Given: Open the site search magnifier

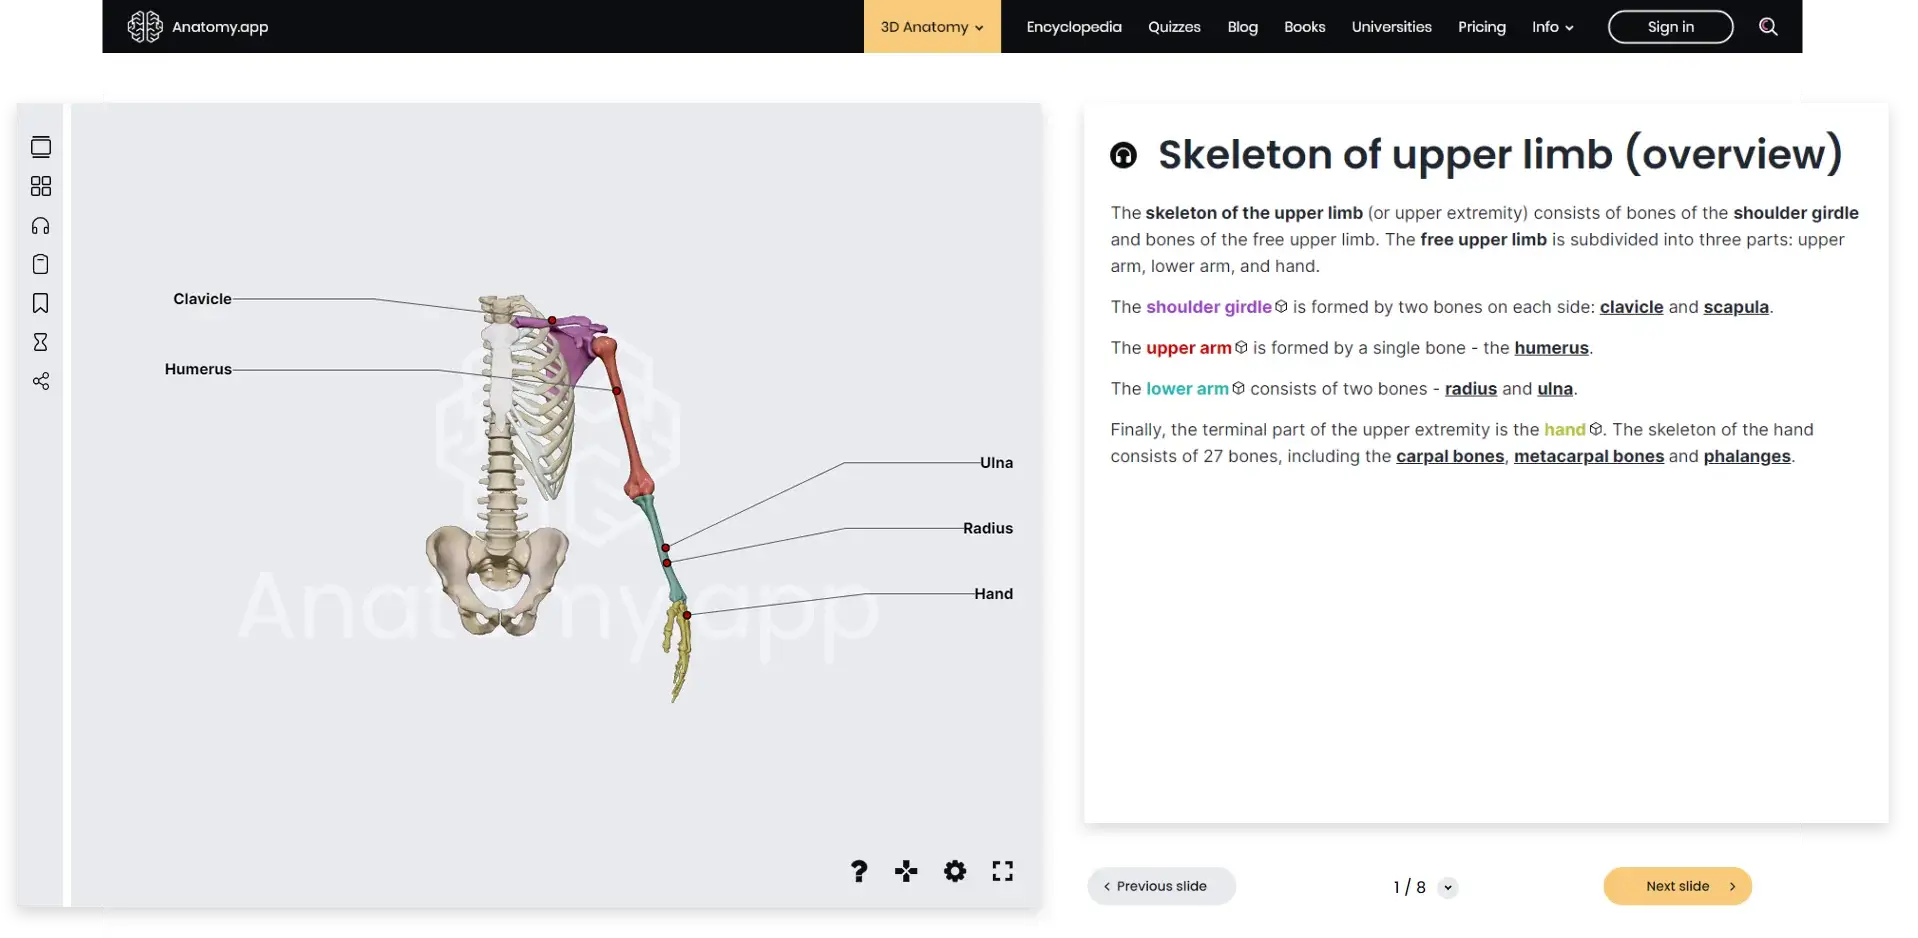Looking at the screenshot, I should (x=1768, y=26).
